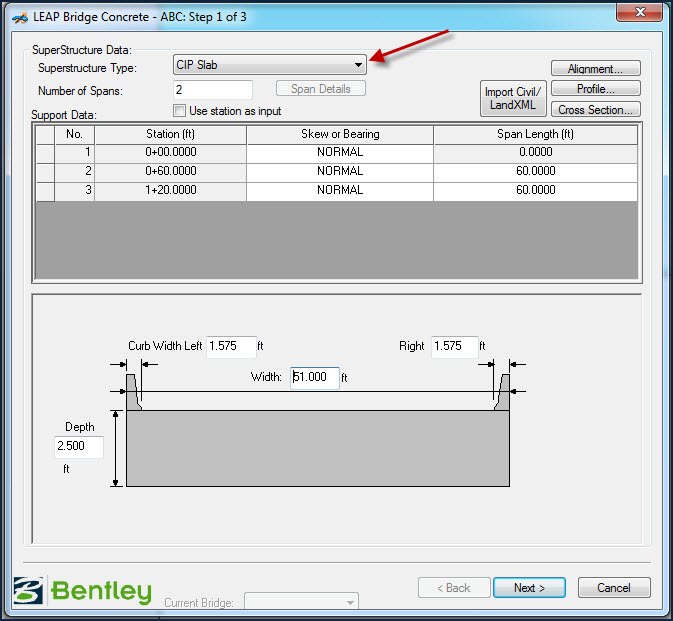Click the Curb Width Left field
673x621 pixels.
pyautogui.click(x=231, y=346)
